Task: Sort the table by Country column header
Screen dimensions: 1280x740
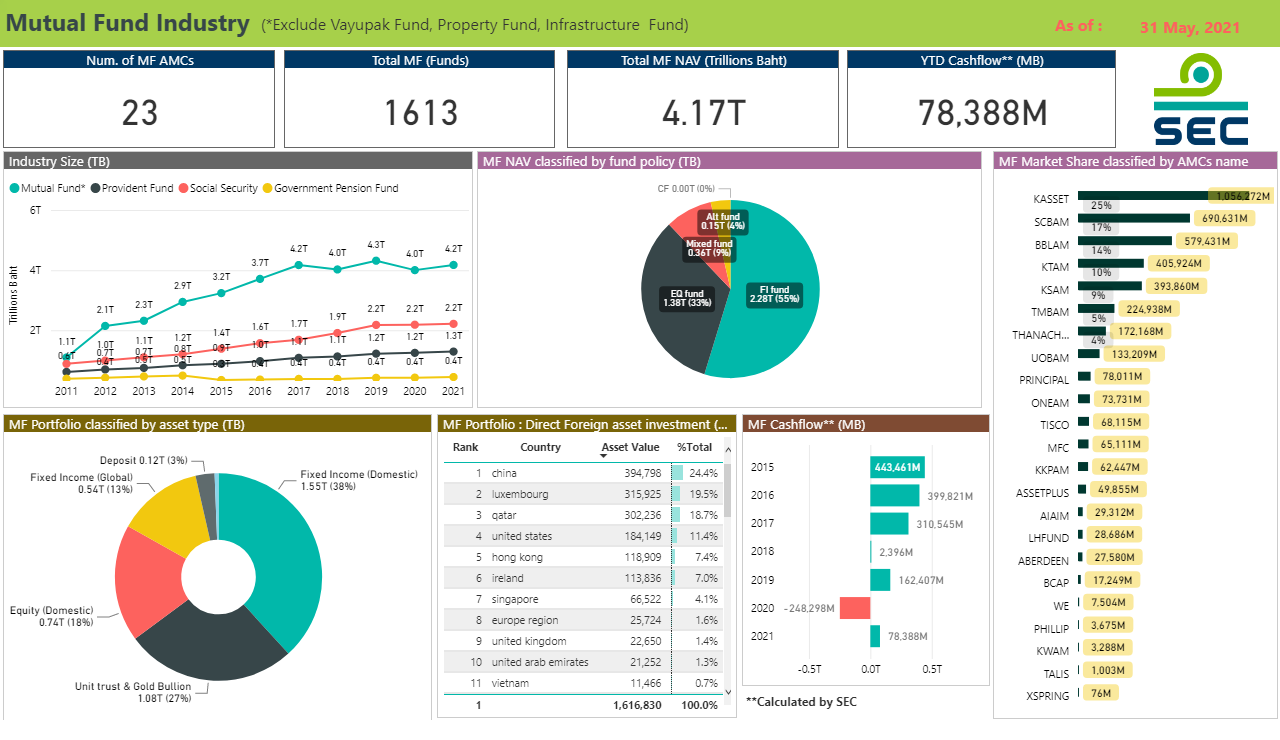Action: point(540,447)
